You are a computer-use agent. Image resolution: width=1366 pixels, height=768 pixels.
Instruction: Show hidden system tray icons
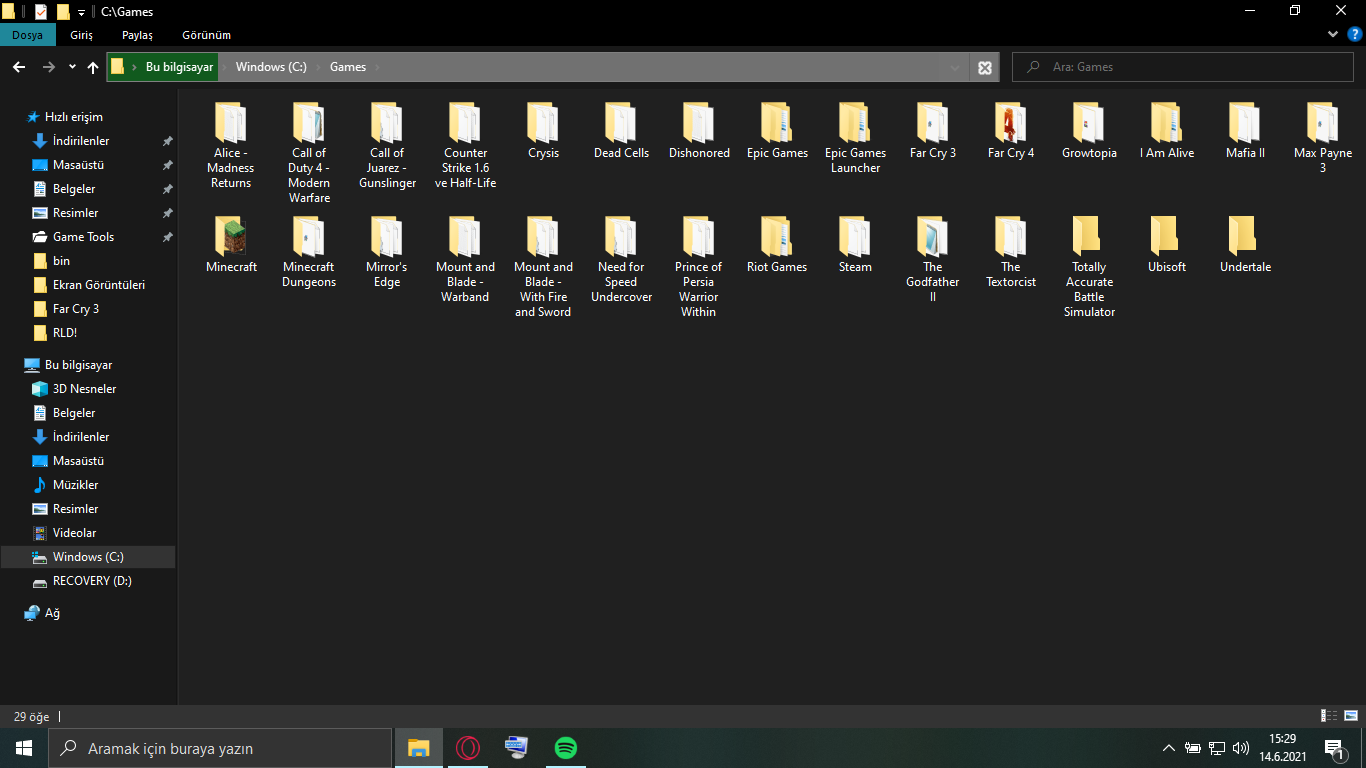coord(1168,748)
